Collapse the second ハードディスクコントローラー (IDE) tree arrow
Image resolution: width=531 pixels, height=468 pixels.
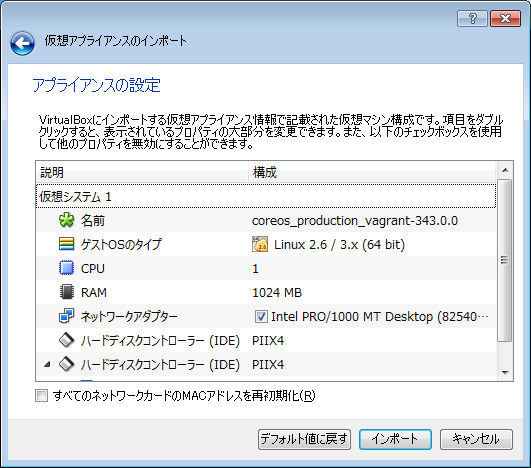(x=47, y=364)
